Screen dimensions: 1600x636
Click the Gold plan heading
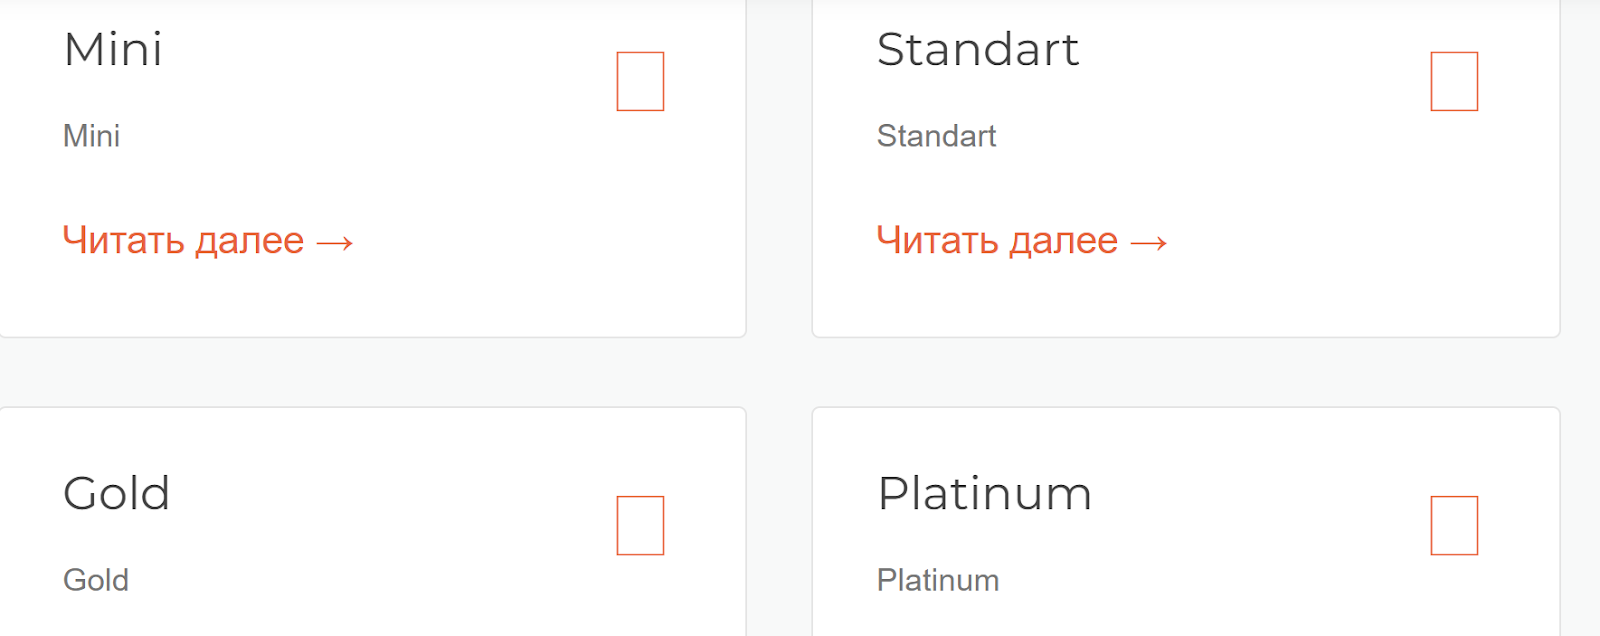pos(116,493)
